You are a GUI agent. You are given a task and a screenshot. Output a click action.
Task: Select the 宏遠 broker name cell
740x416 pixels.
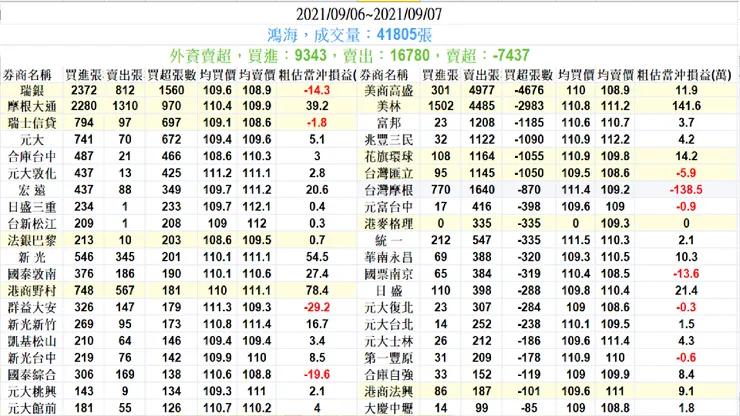coord(32,190)
